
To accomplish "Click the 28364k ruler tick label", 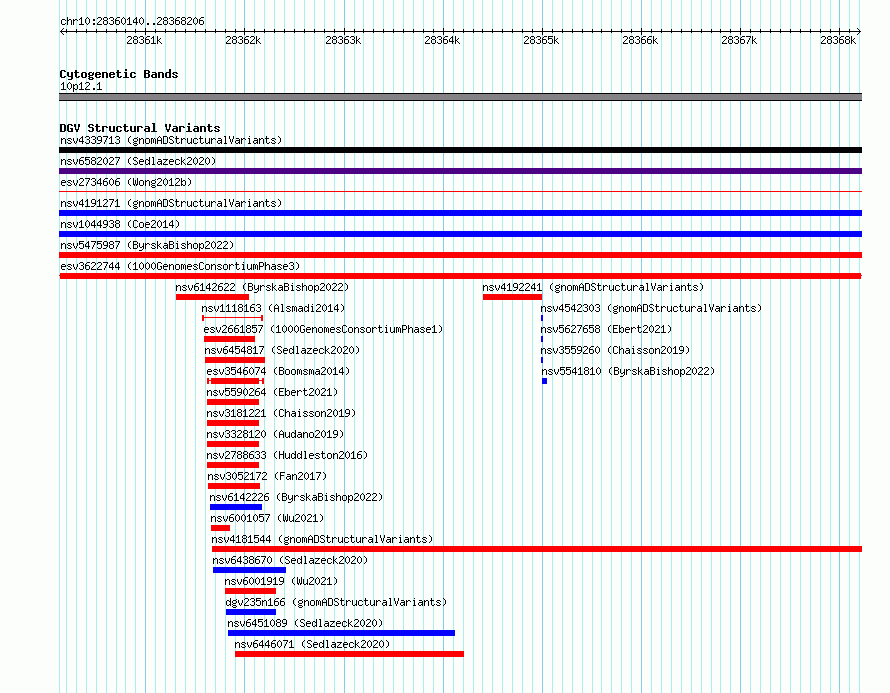I will click(442, 40).
